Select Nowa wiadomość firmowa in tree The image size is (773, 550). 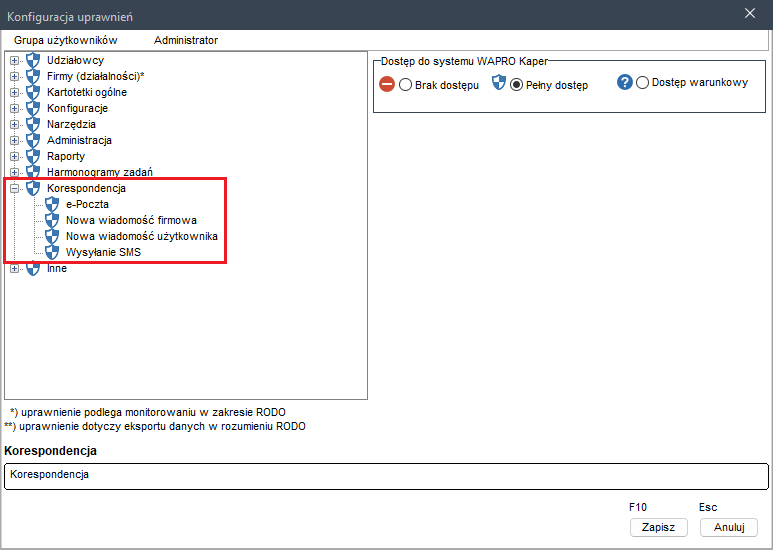point(131,220)
